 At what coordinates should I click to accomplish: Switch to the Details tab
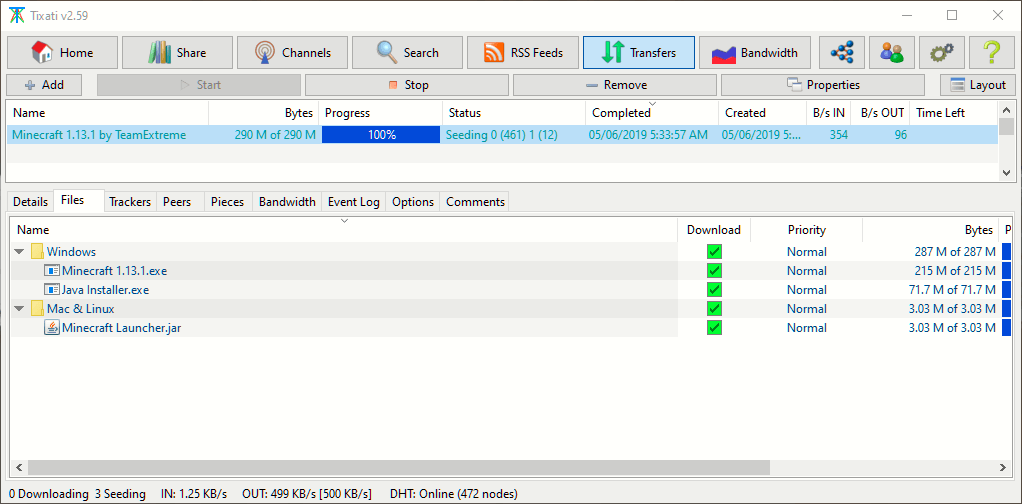point(31,202)
